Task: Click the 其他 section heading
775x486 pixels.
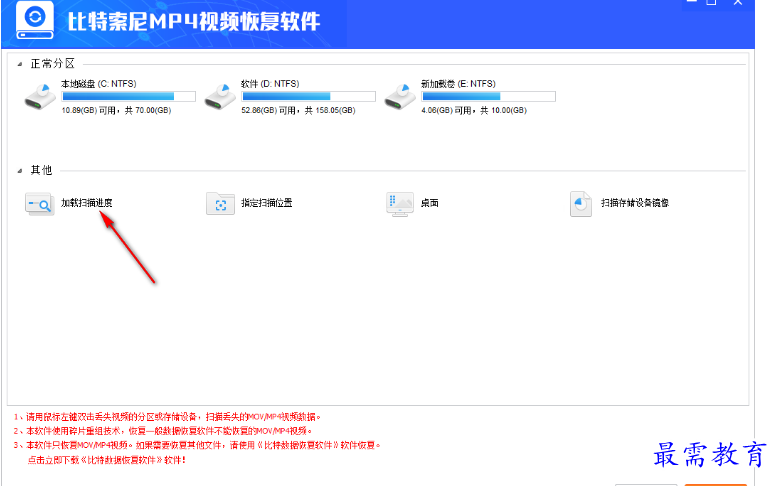Action: click(42, 170)
